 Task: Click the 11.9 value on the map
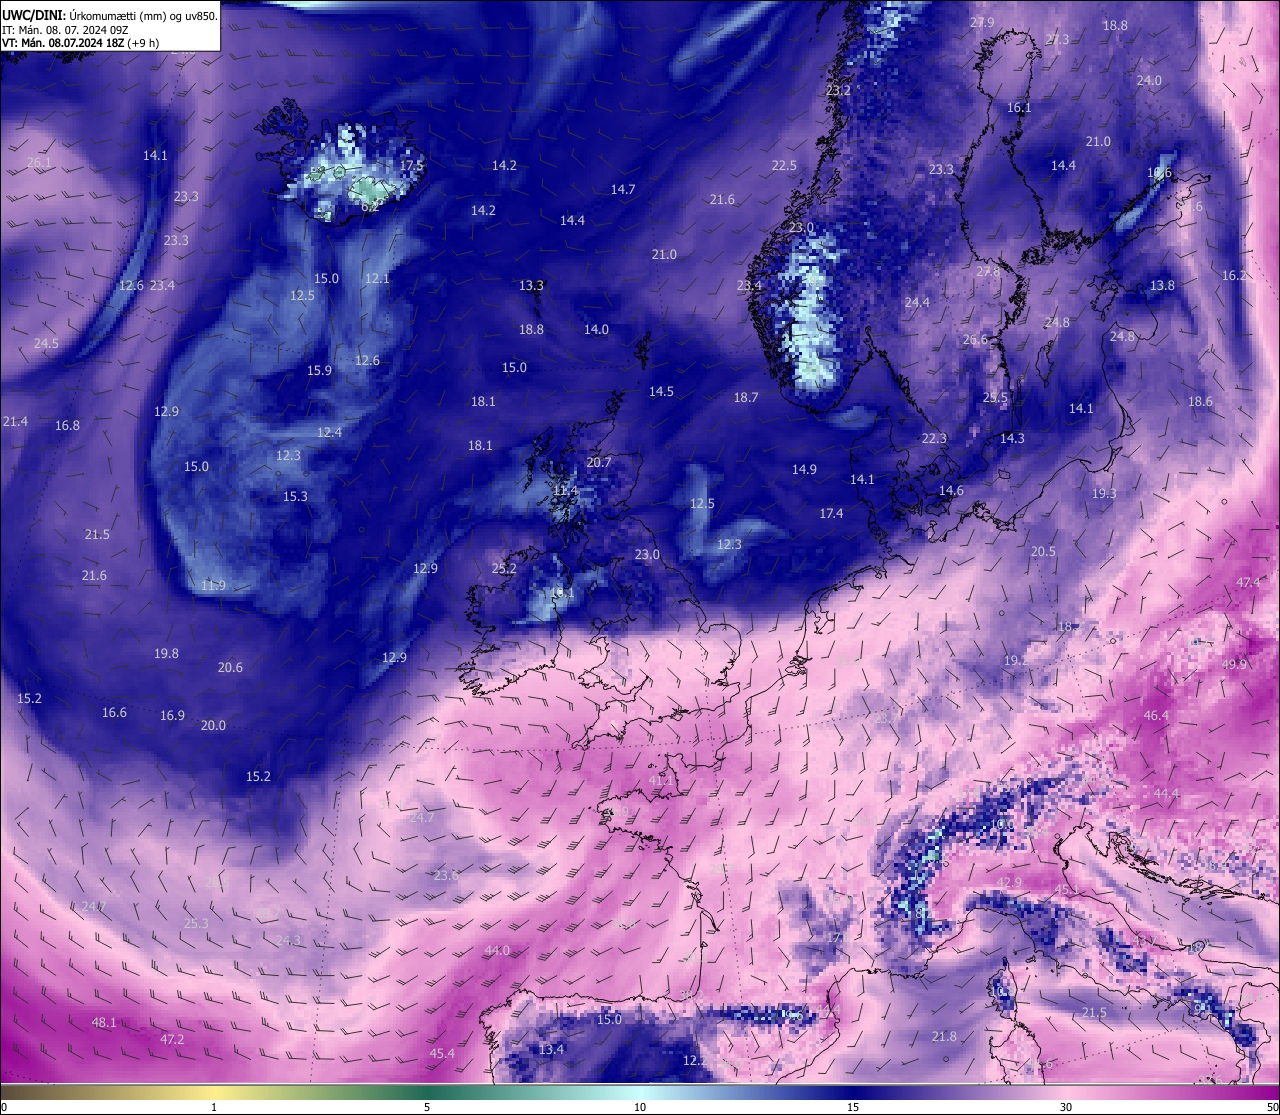(213, 585)
